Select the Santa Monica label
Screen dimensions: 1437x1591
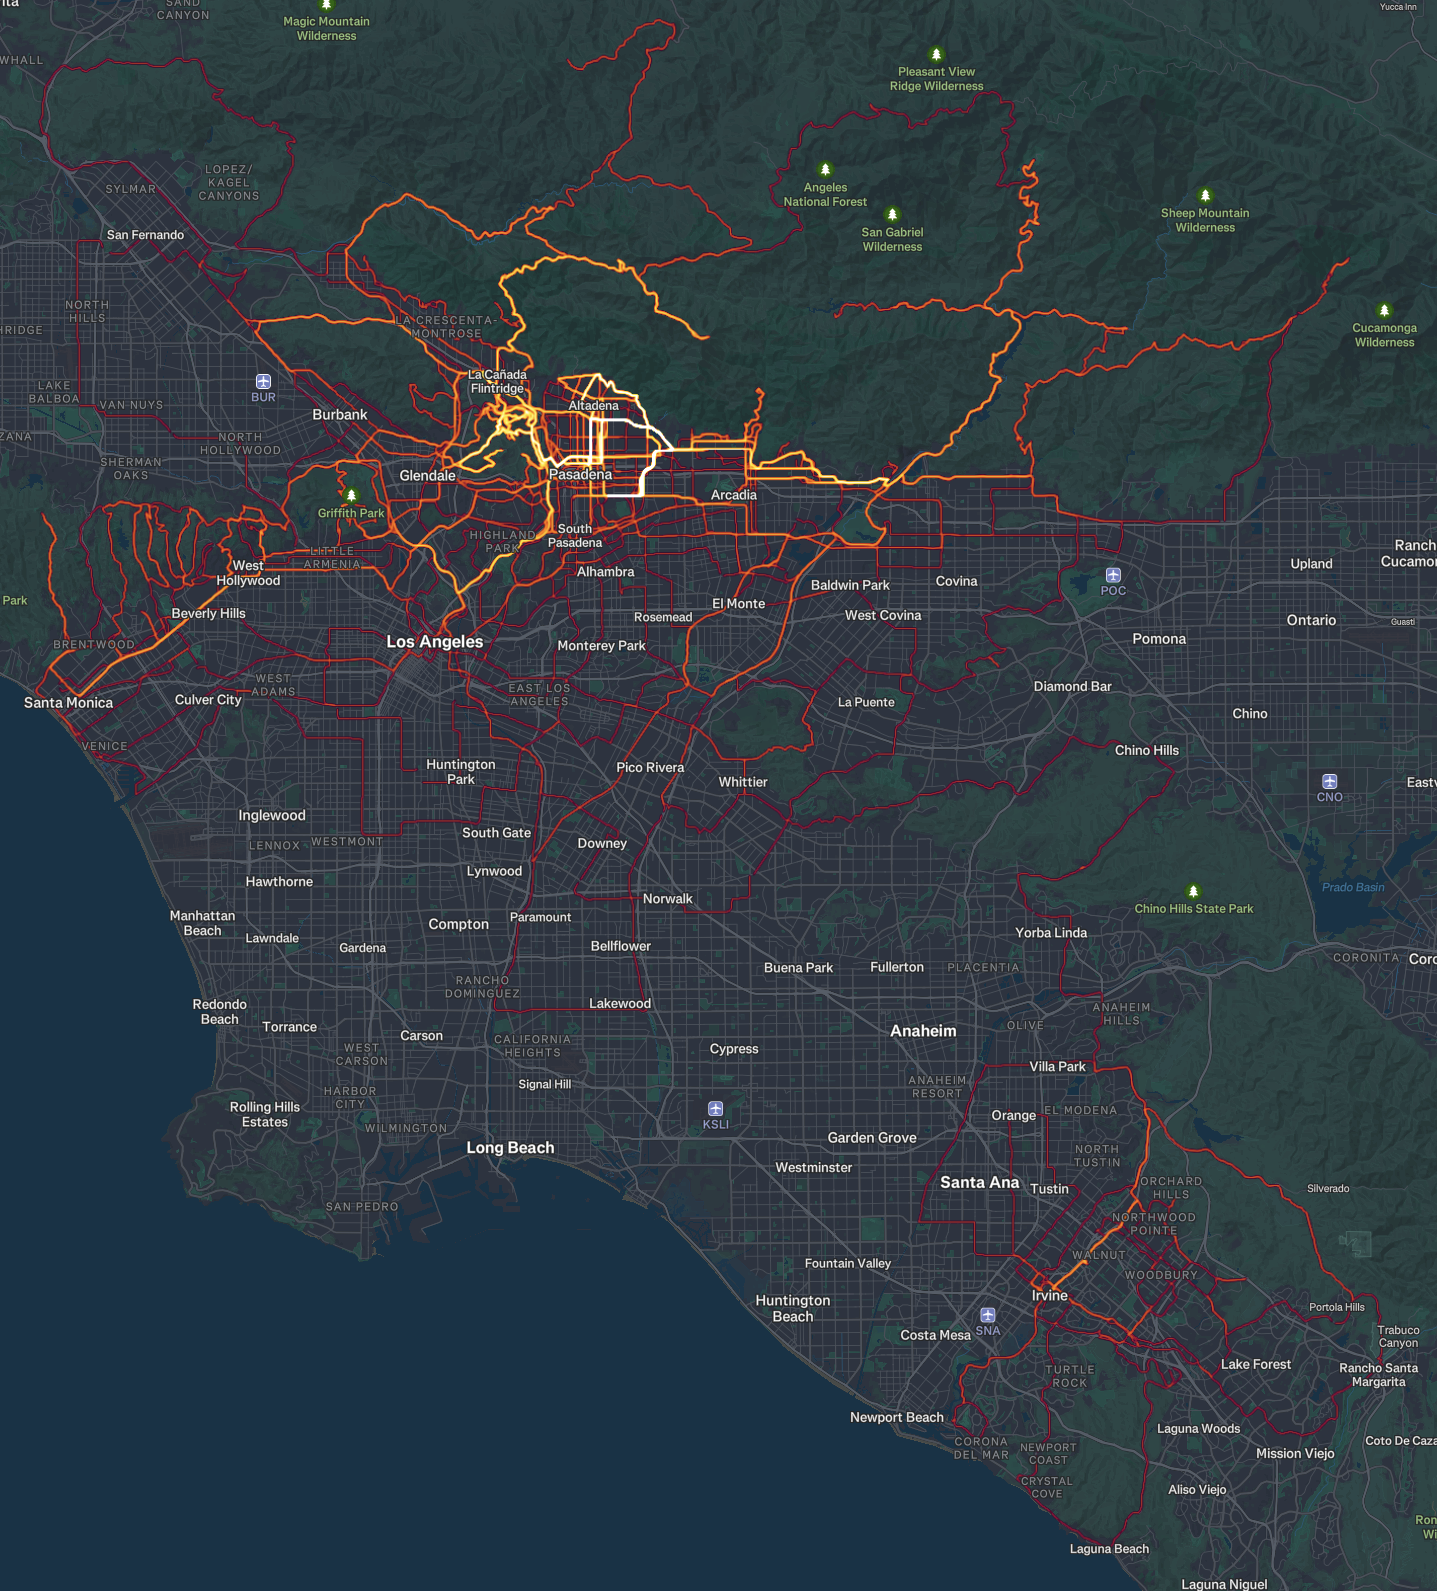click(x=68, y=703)
